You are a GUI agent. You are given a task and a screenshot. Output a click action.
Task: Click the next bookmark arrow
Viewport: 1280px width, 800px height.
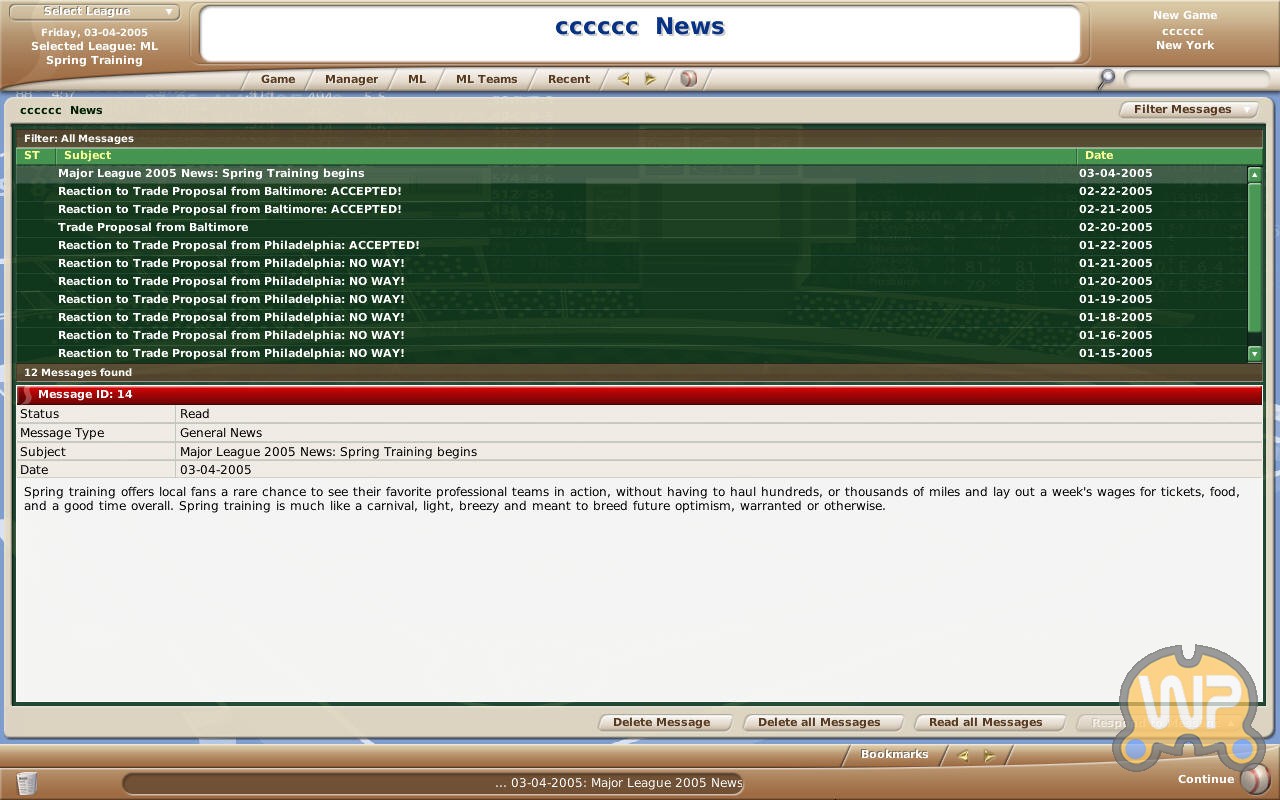[989, 755]
